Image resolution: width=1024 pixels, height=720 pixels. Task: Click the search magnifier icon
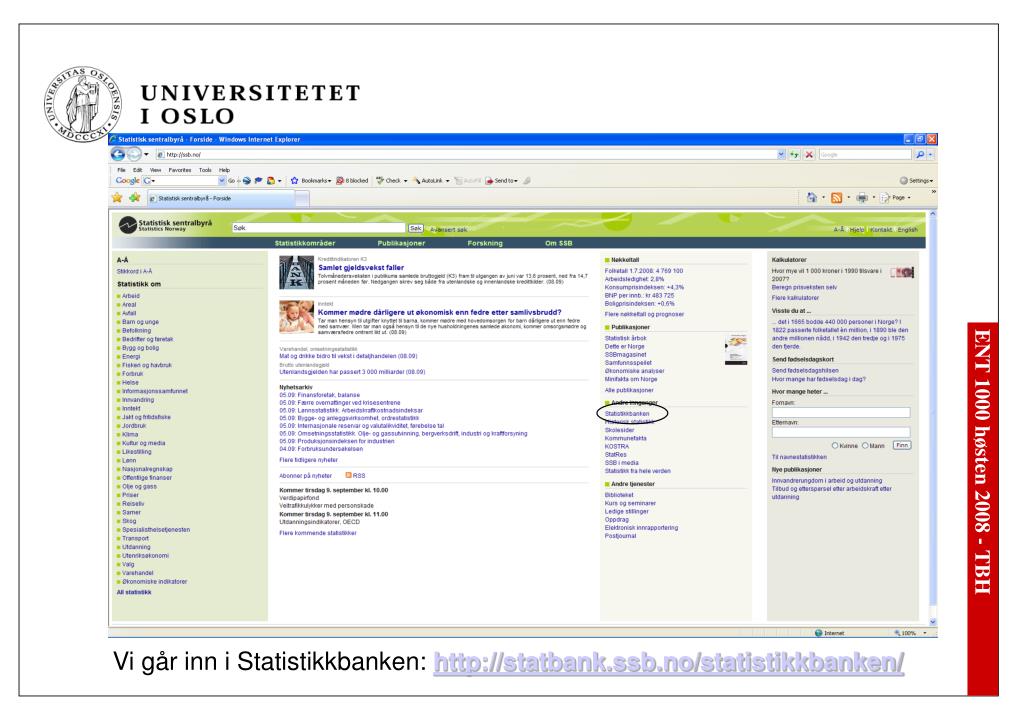920,155
